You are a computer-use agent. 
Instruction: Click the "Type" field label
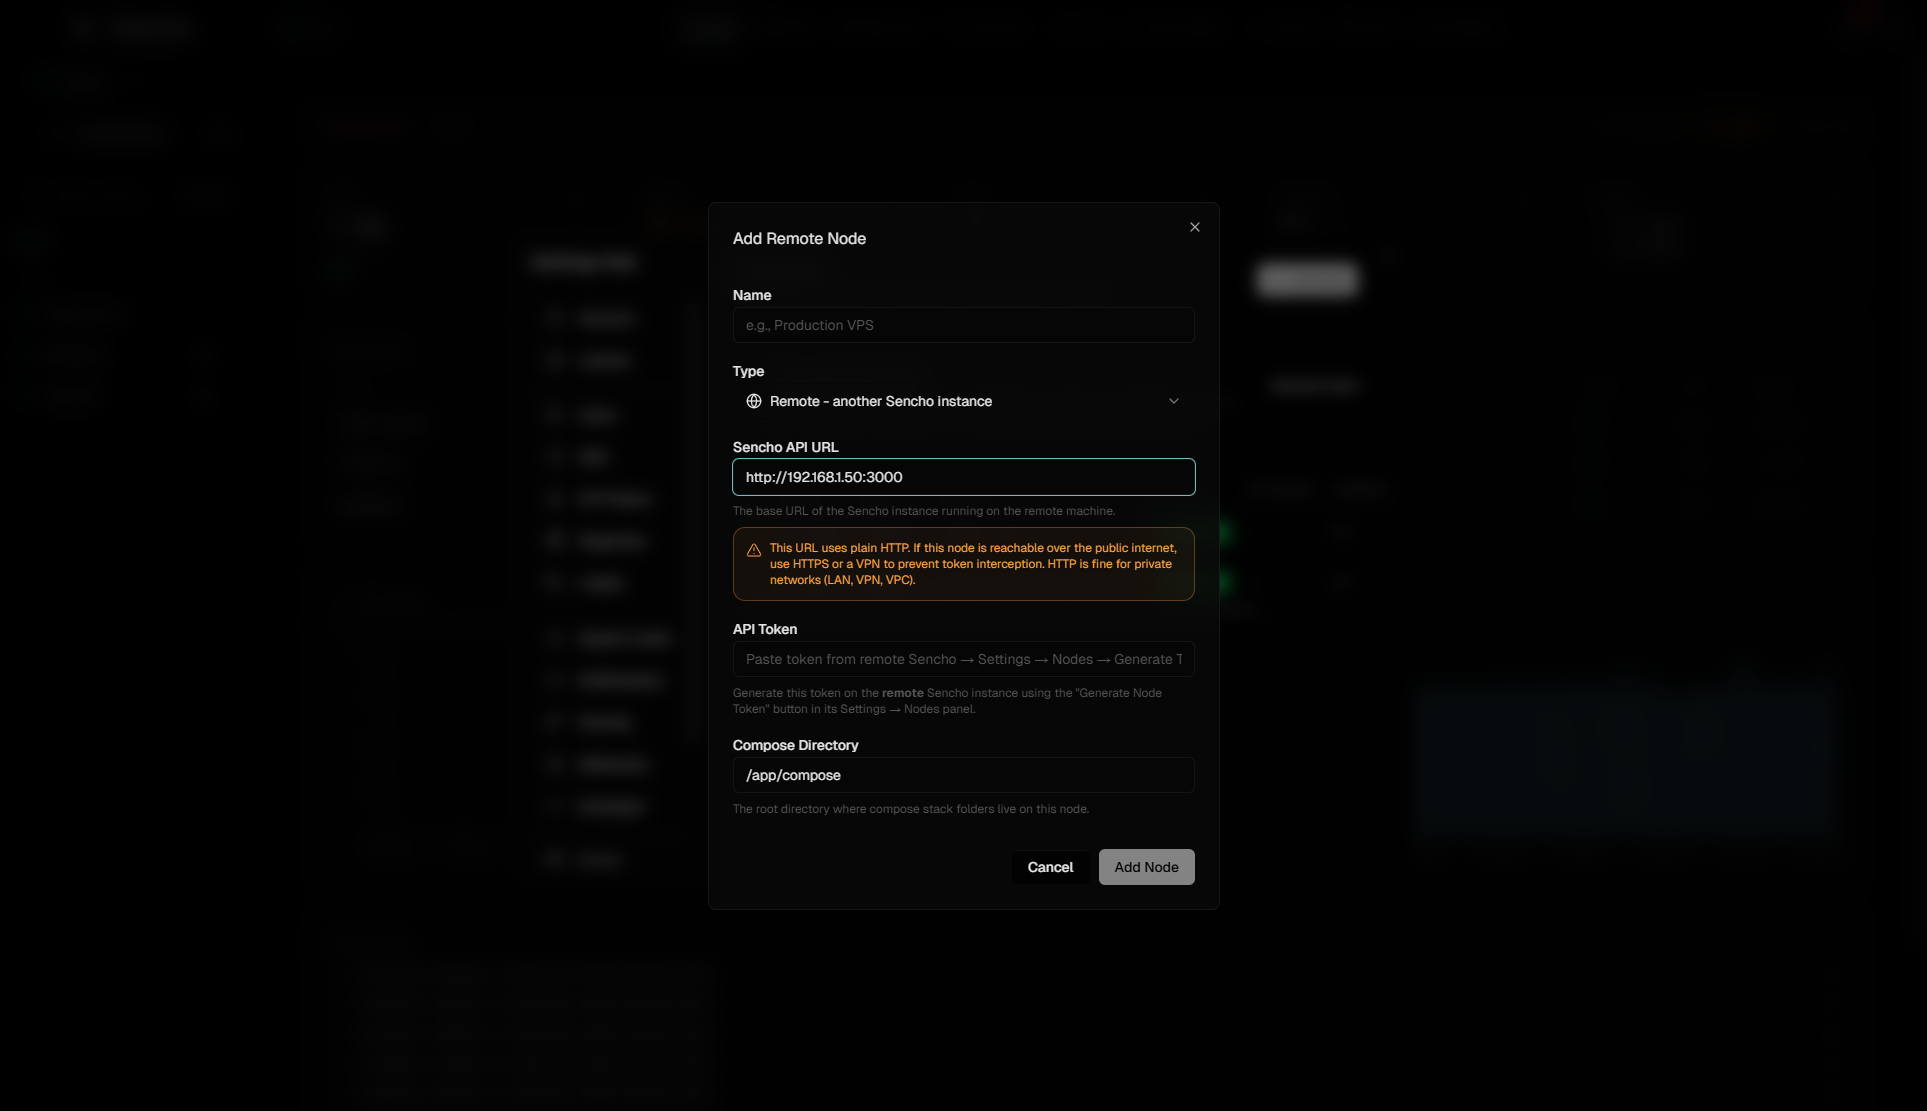[748, 371]
